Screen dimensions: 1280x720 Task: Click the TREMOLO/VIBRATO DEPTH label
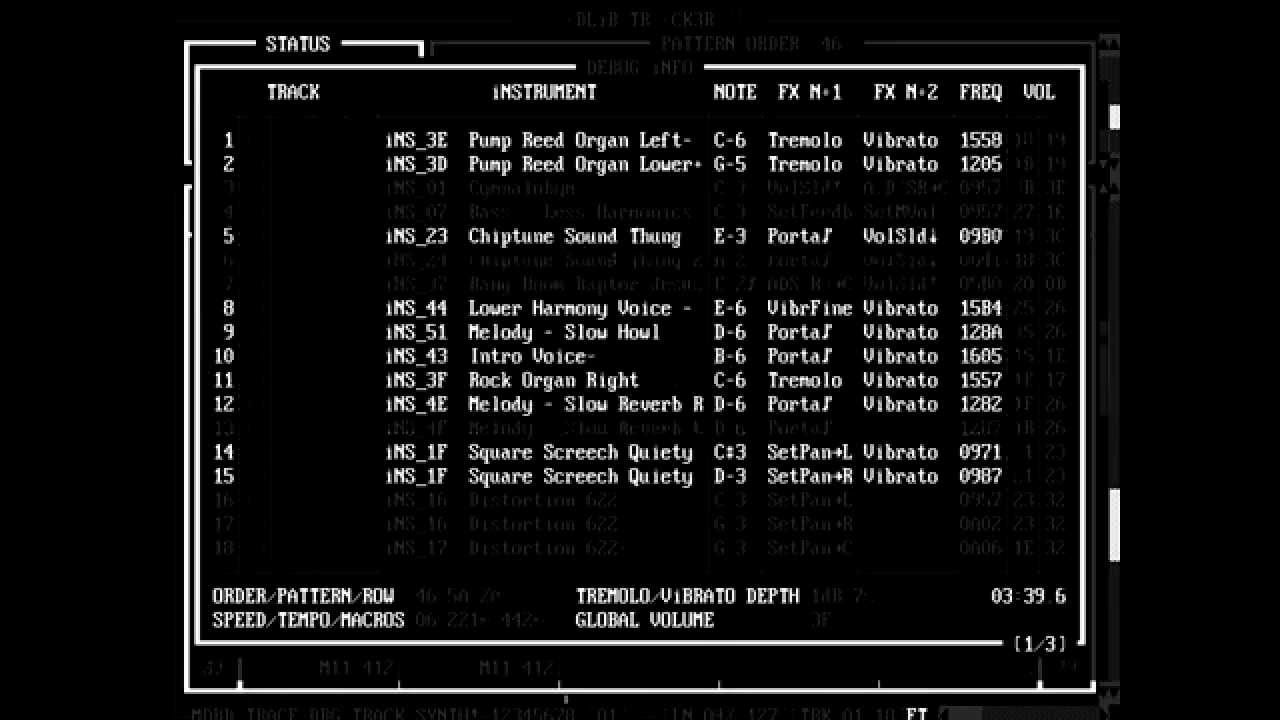688,597
